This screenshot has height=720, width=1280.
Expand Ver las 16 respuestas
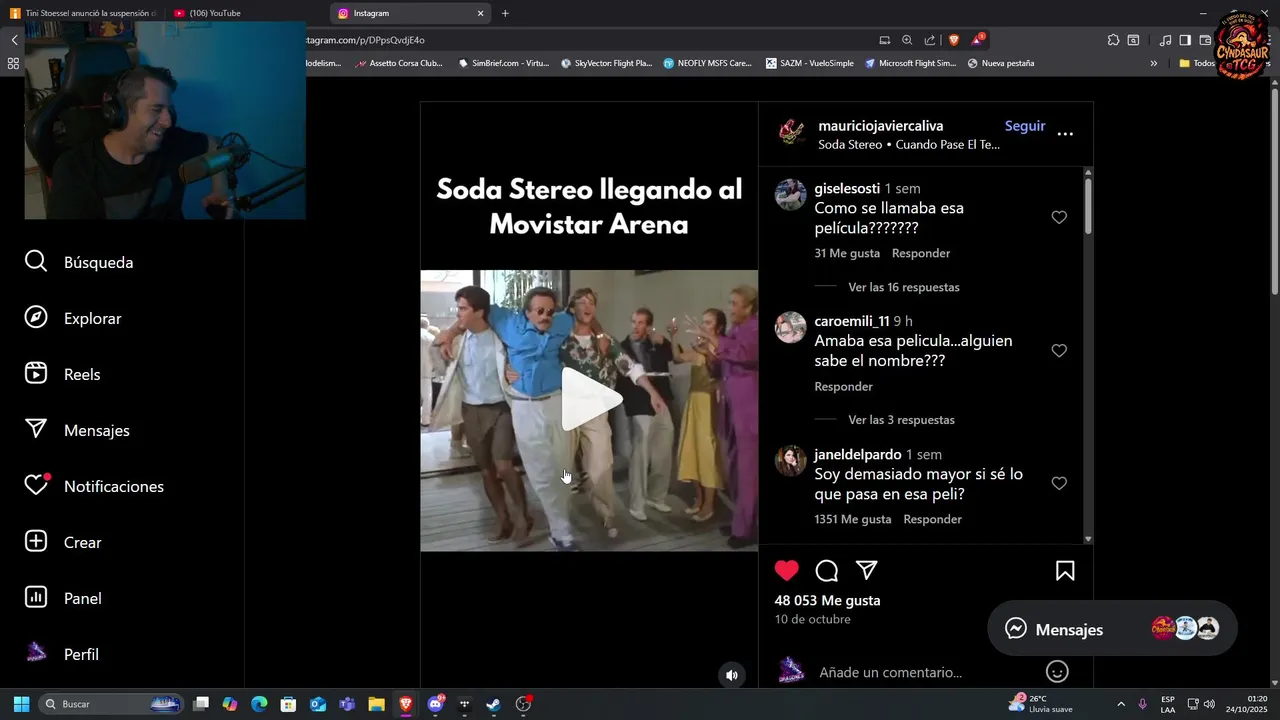point(904,287)
